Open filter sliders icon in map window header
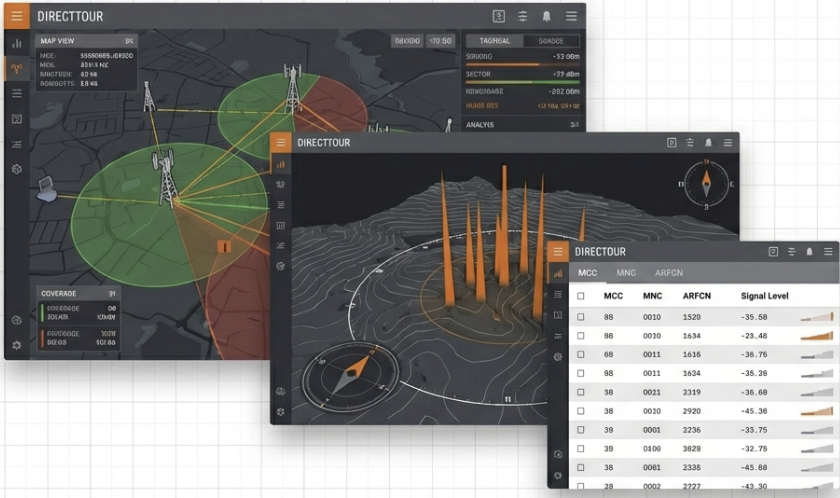 click(522, 17)
